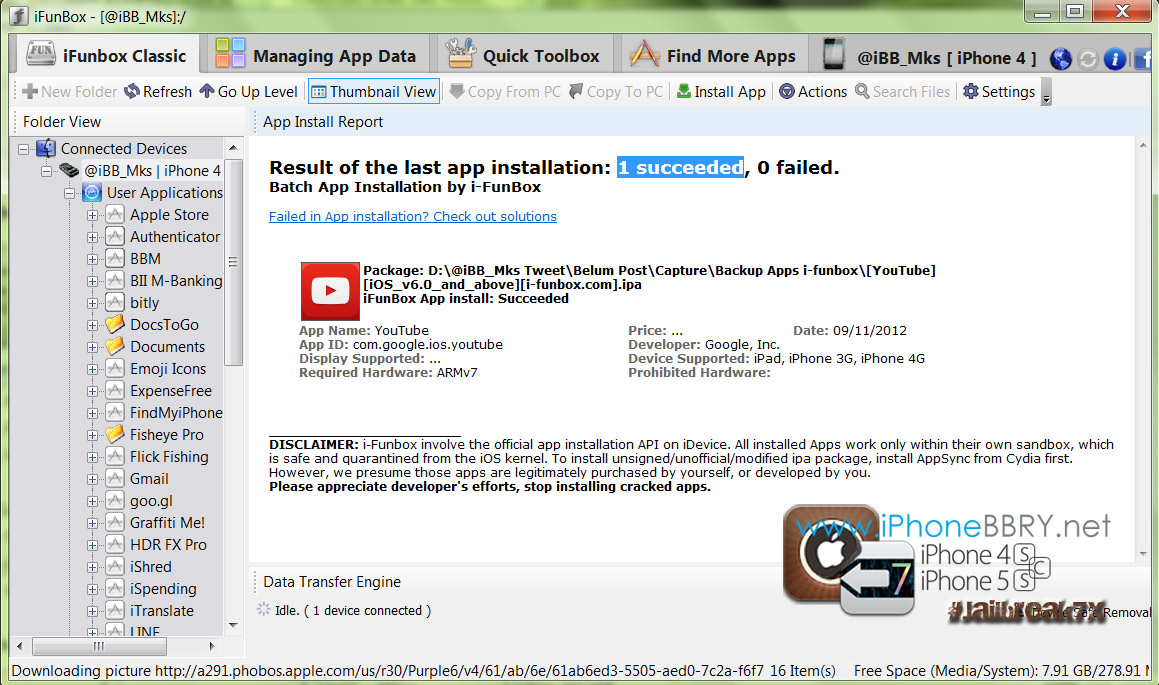The image size is (1159, 685).
Task: Select iShred in the tree
Action: click(151, 567)
